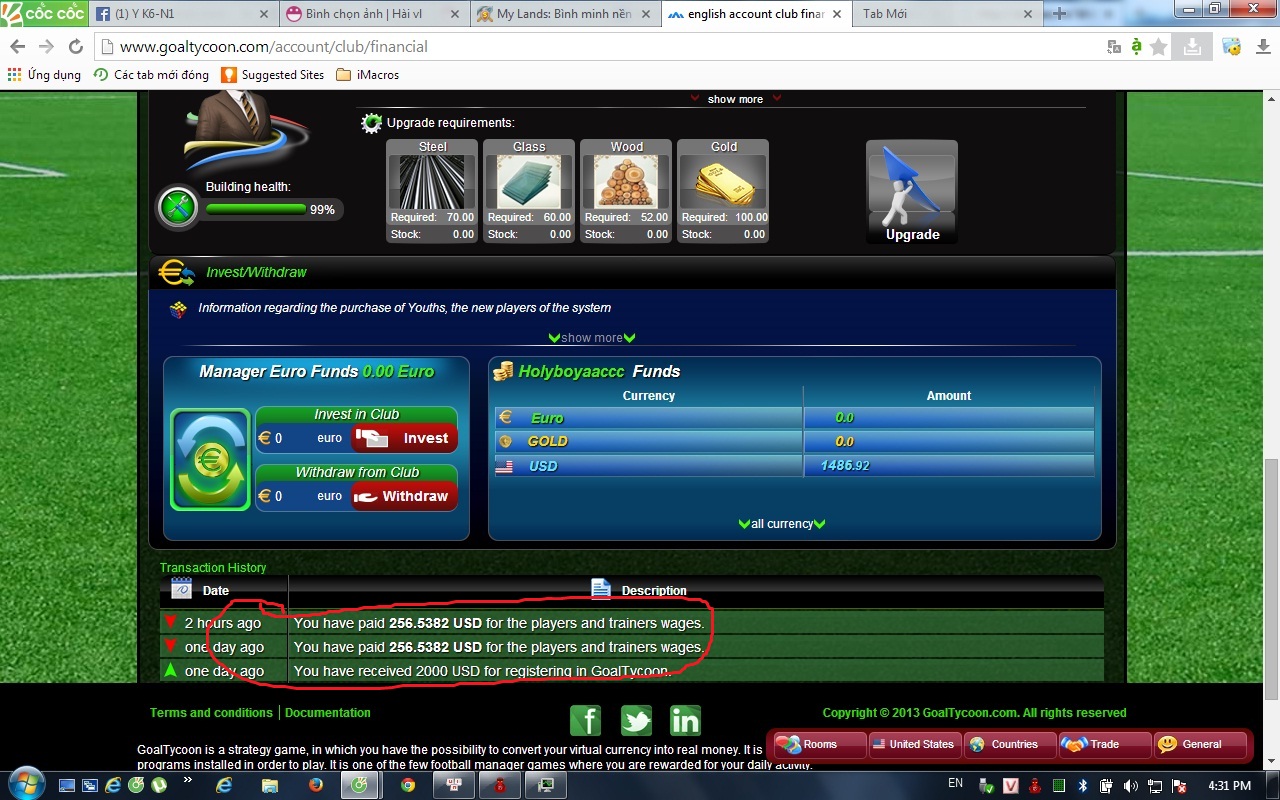Open a new browser tab
Image resolution: width=1280 pixels, height=800 pixels.
tap(1060, 14)
